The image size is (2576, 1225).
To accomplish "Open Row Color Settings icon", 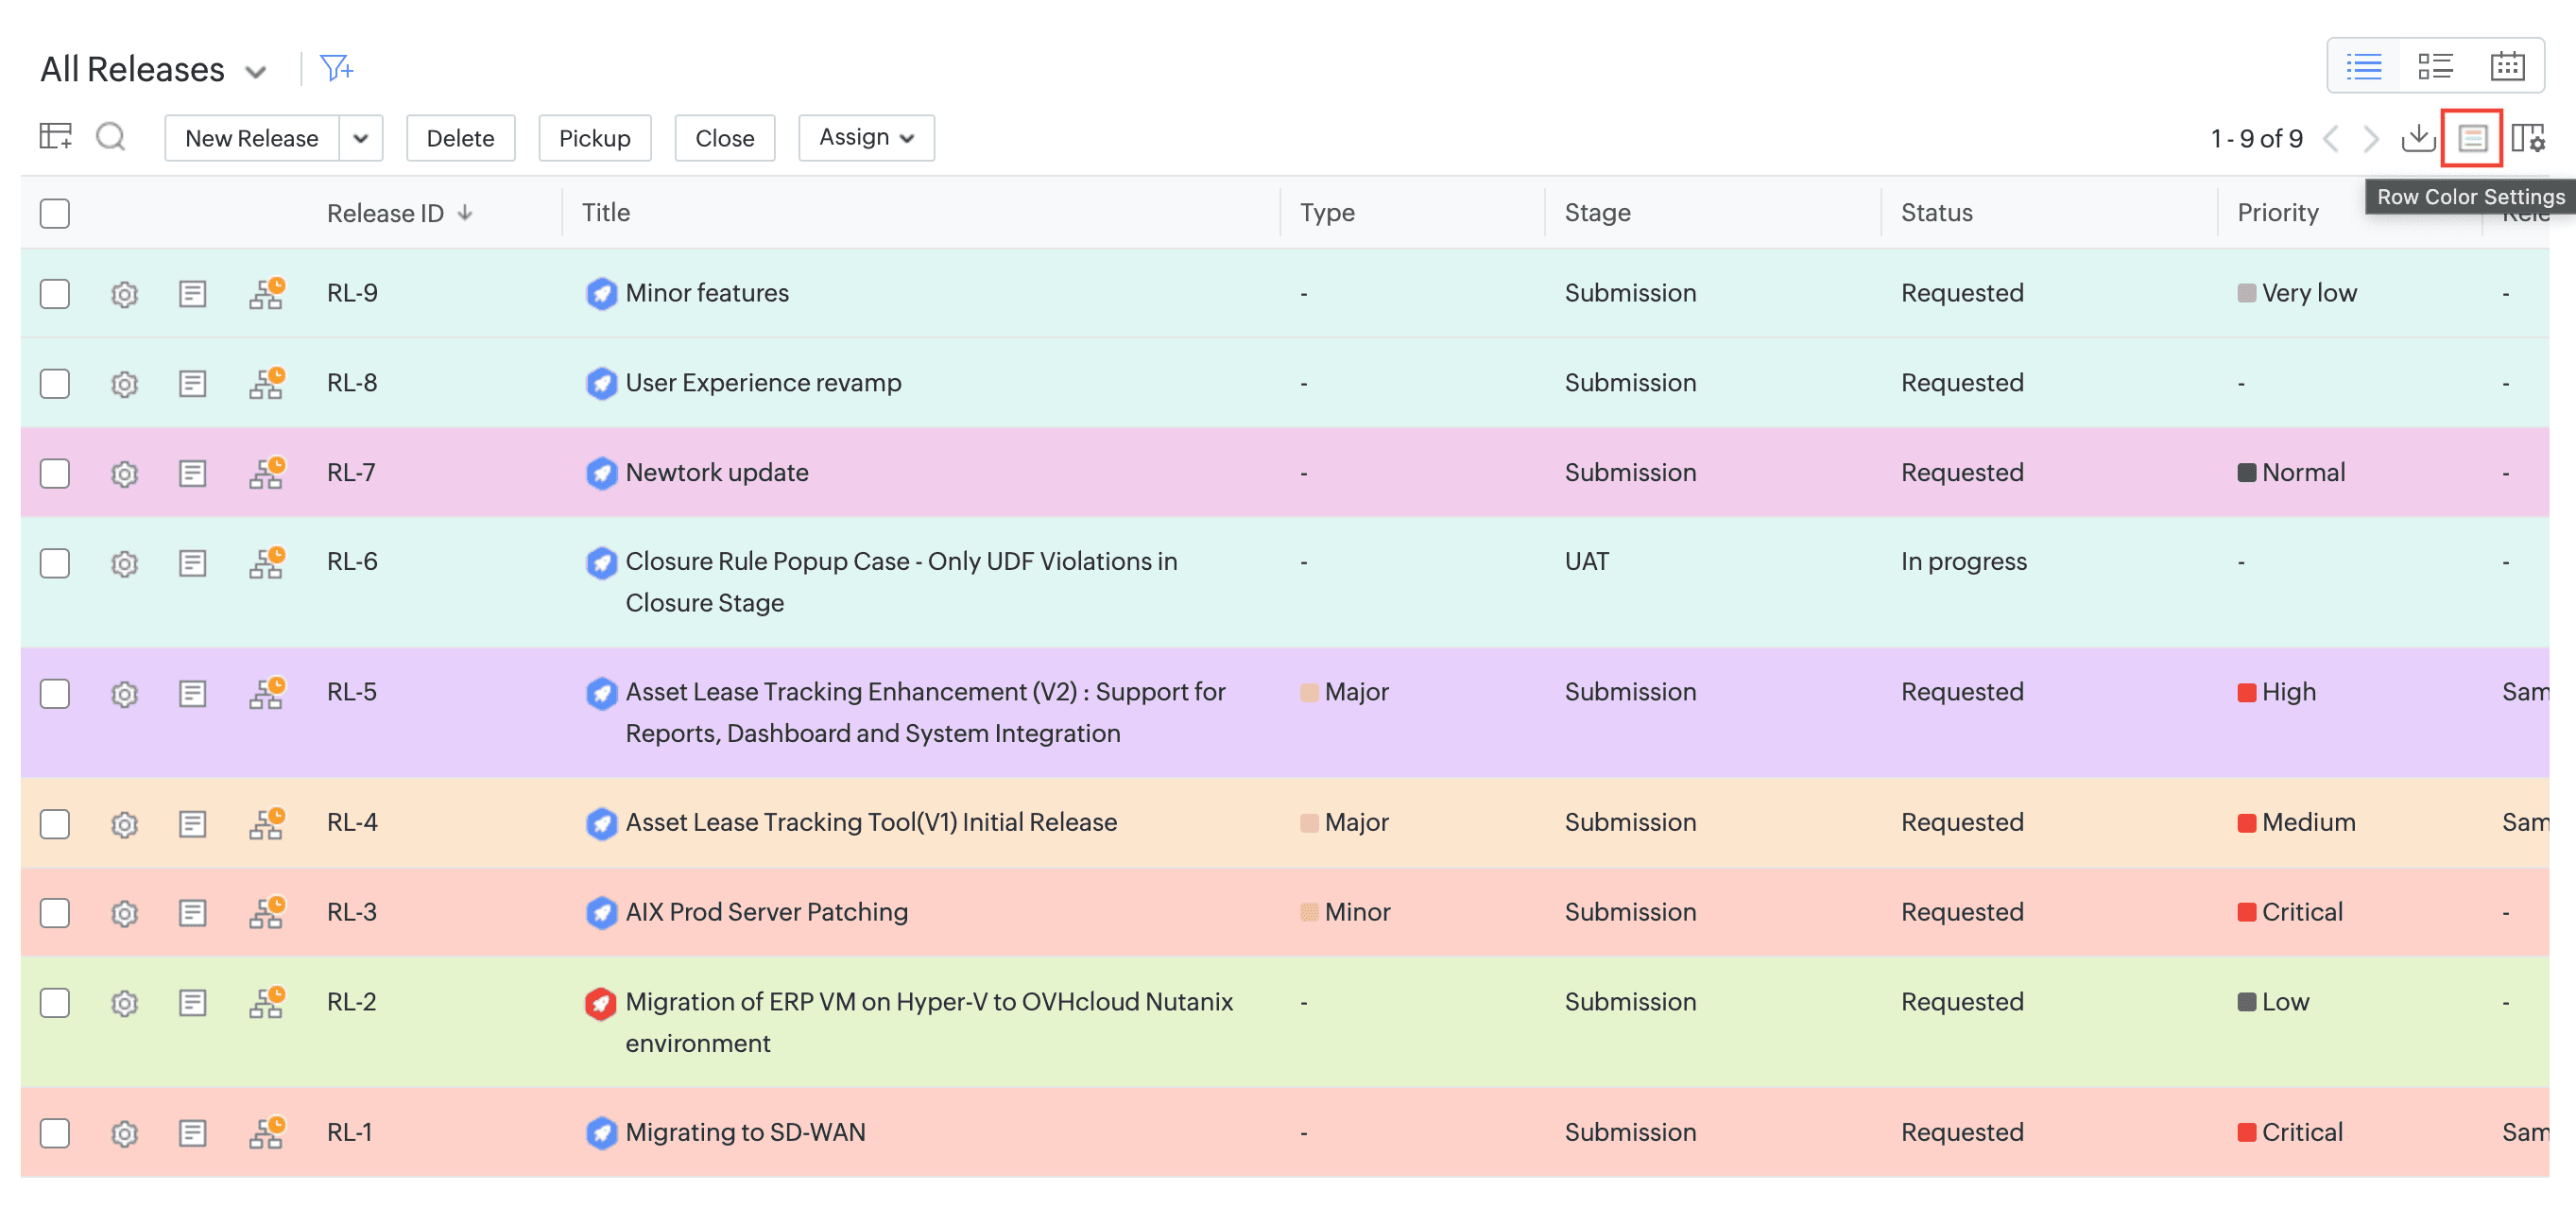I will (x=2471, y=138).
